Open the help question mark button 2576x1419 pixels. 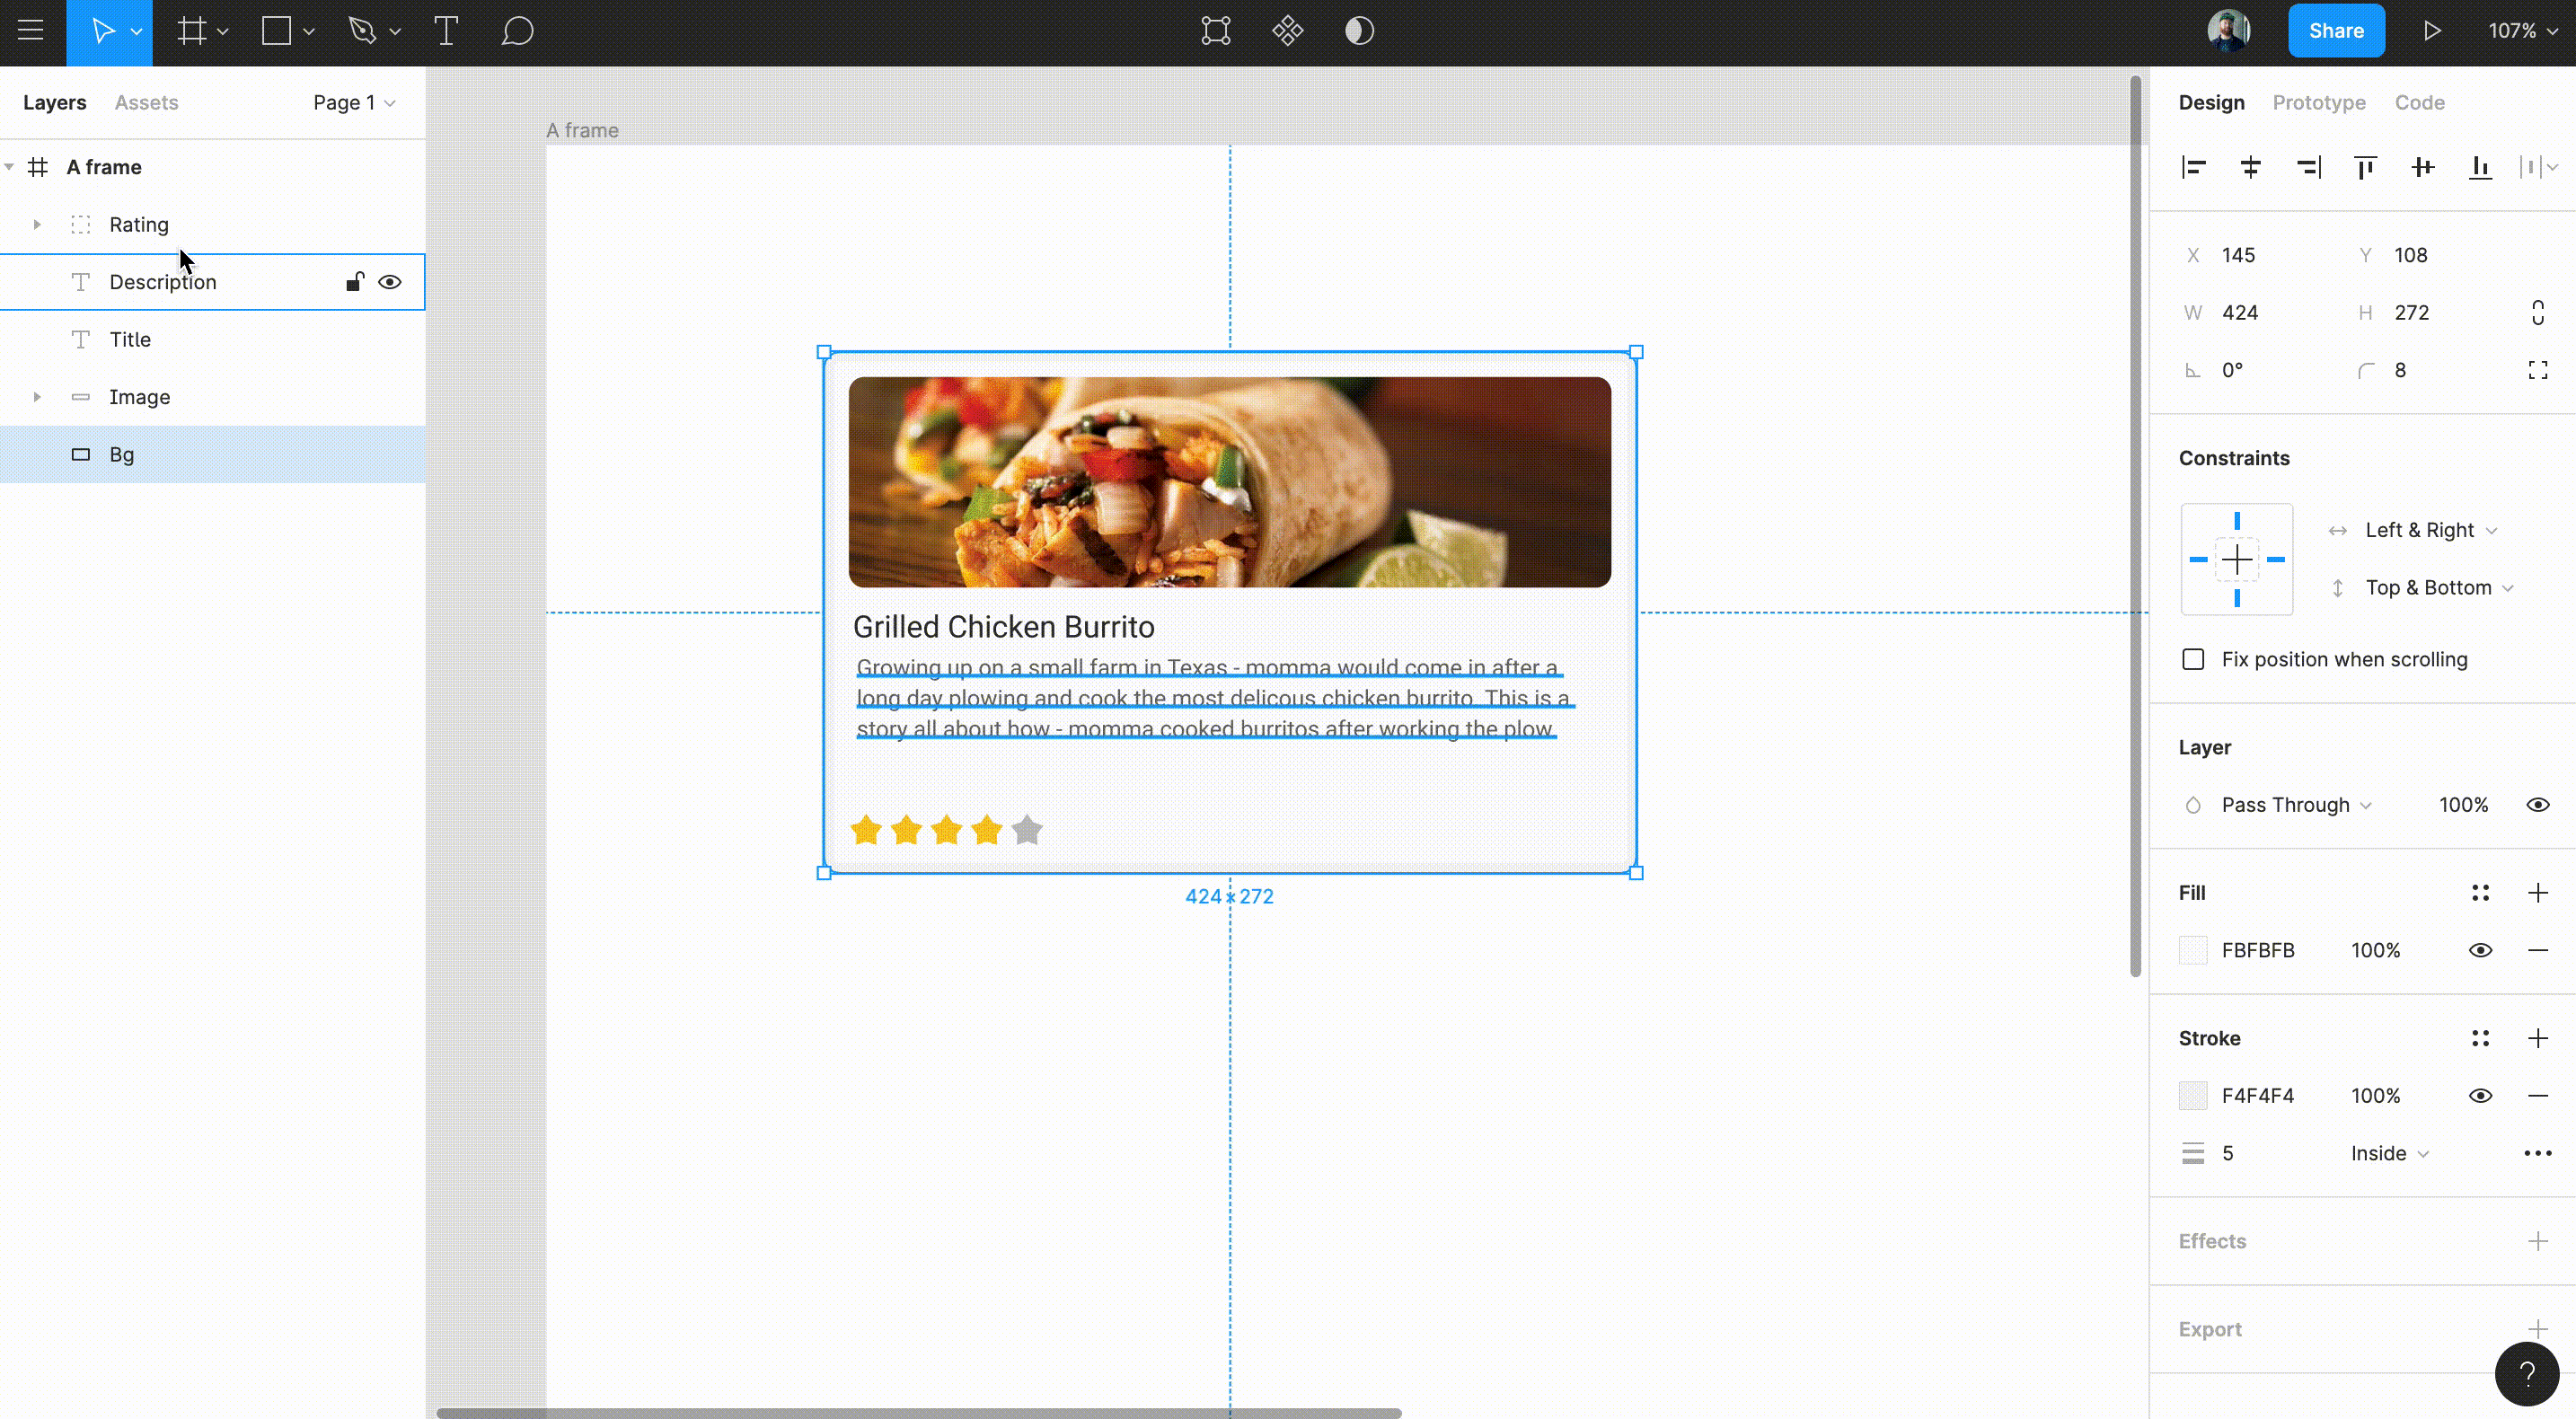click(x=2527, y=1374)
